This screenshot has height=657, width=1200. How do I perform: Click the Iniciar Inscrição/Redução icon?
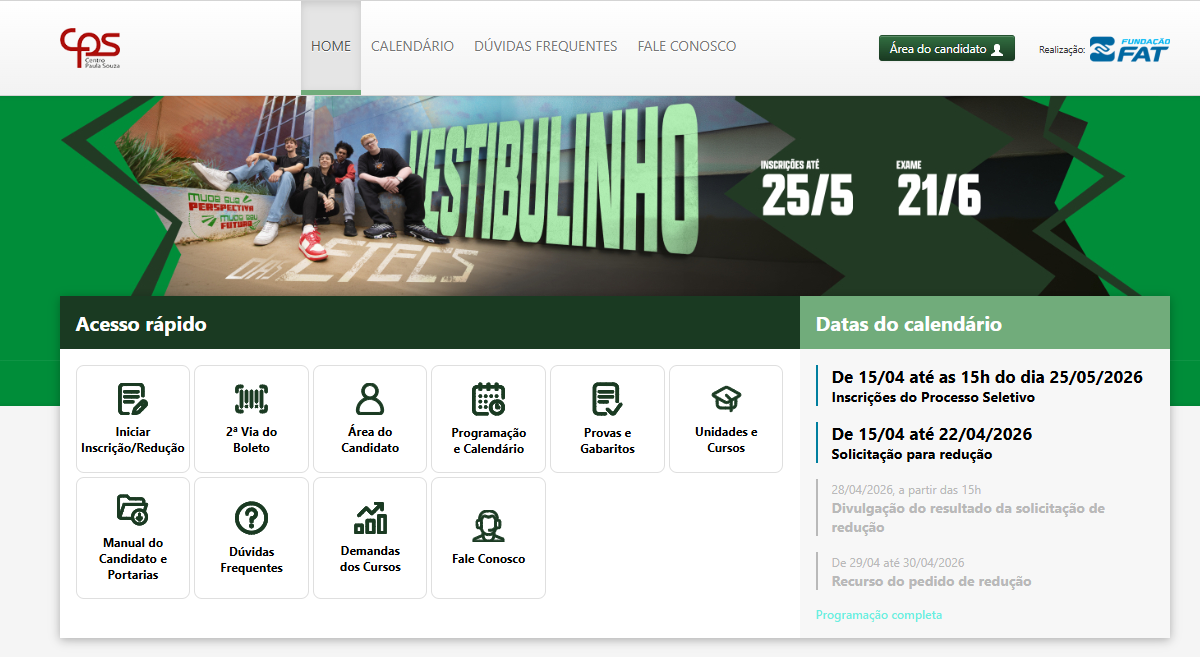point(132,399)
